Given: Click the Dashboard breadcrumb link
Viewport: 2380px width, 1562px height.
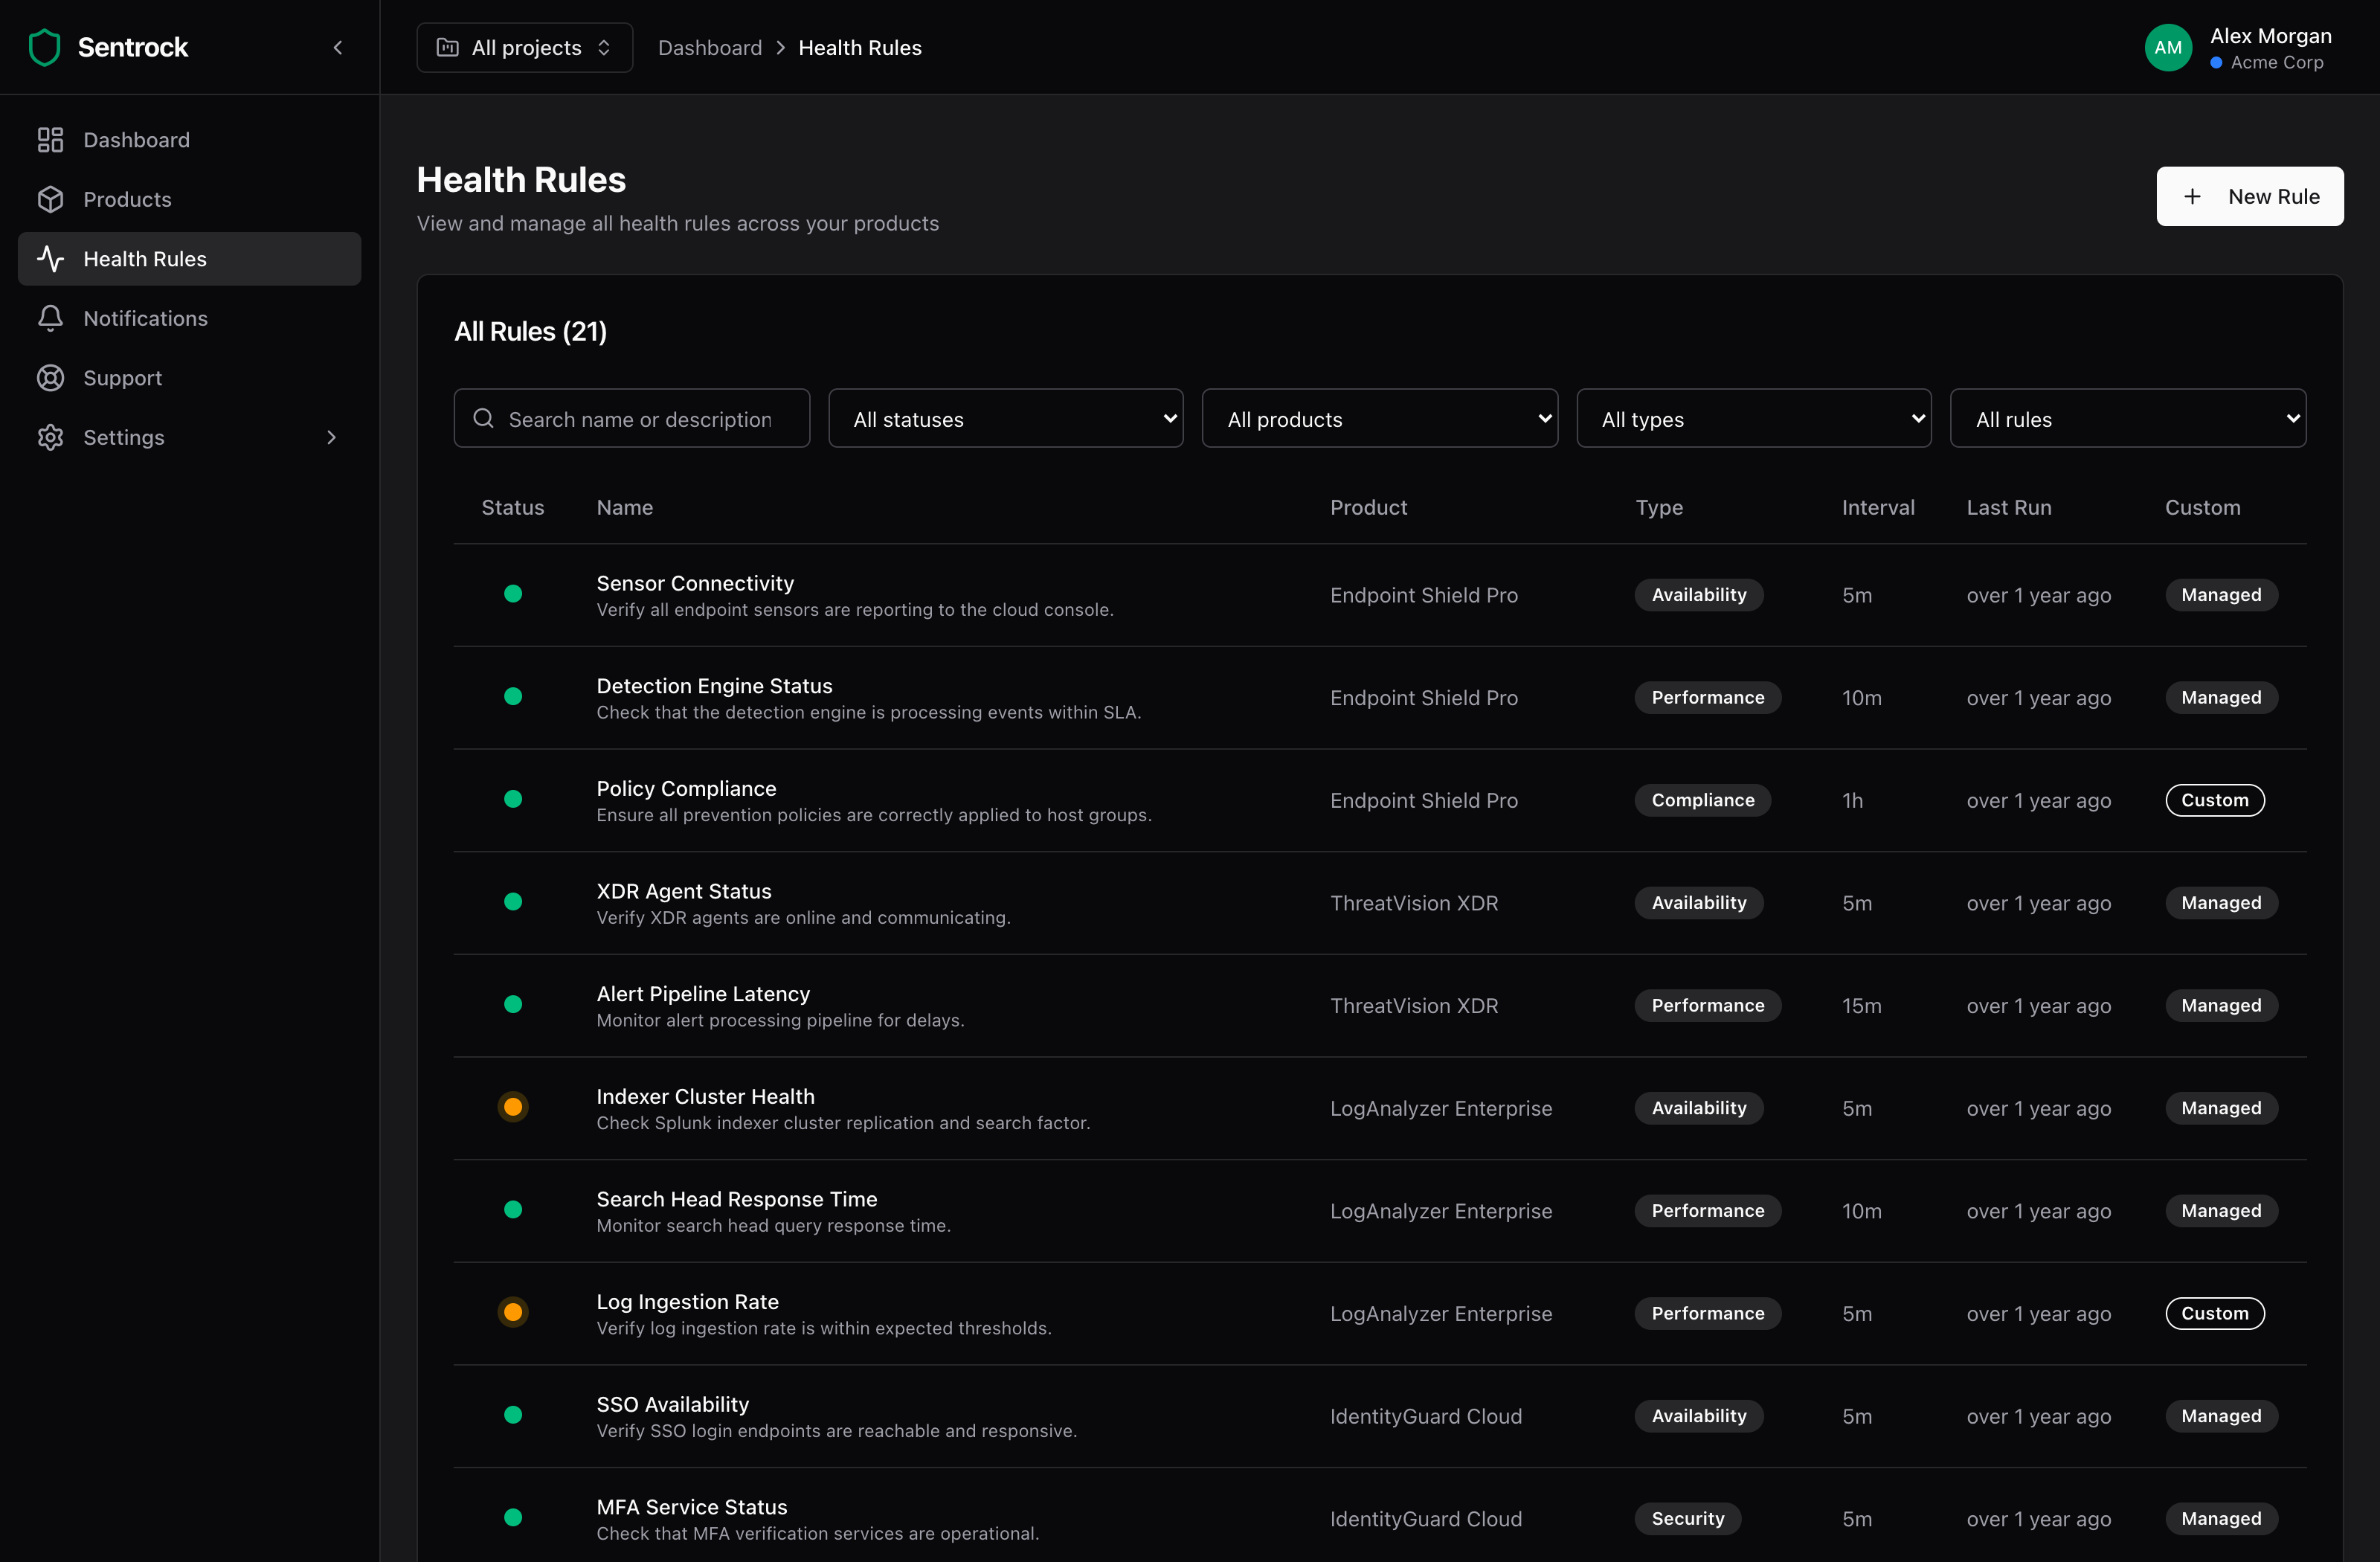Looking at the screenshot, I should (709, 47).
